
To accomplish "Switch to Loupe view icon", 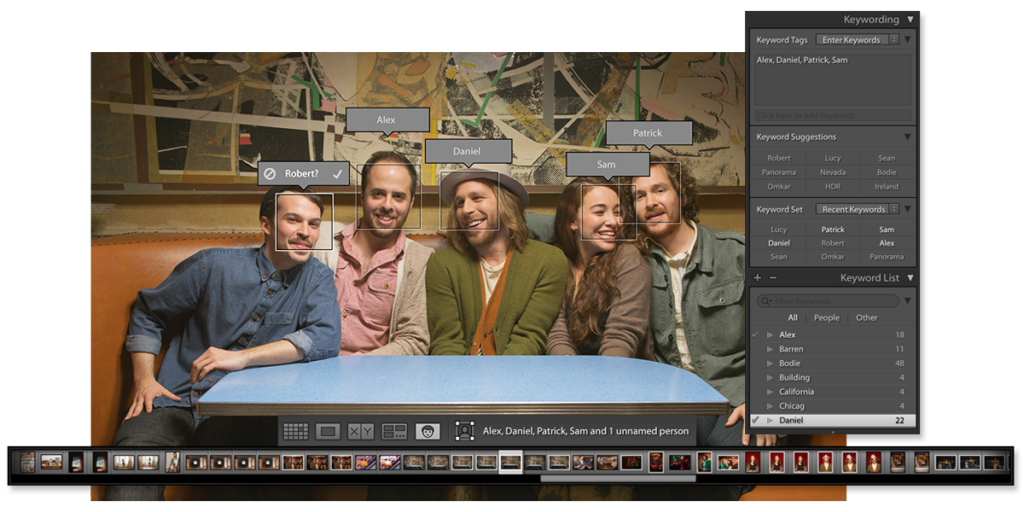I will tap(327, 432).
